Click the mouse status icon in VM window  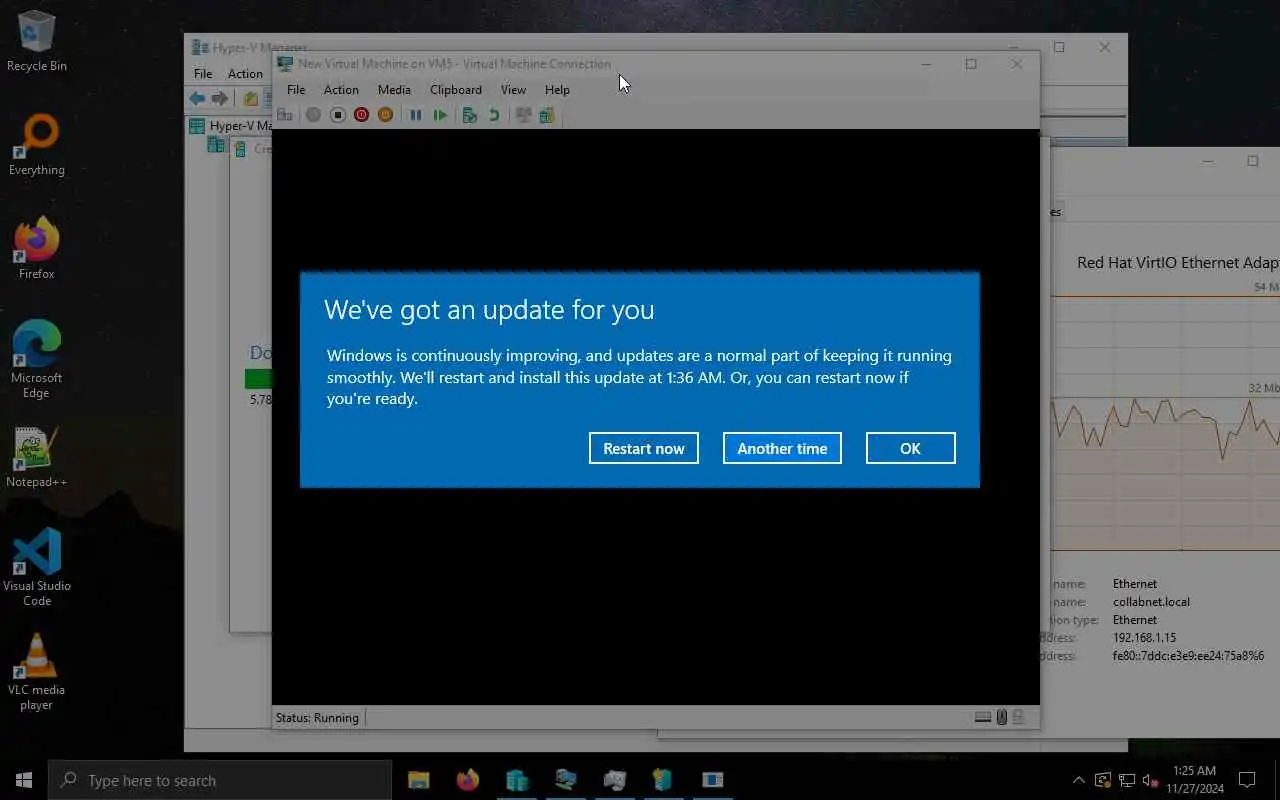point(1002,717)
